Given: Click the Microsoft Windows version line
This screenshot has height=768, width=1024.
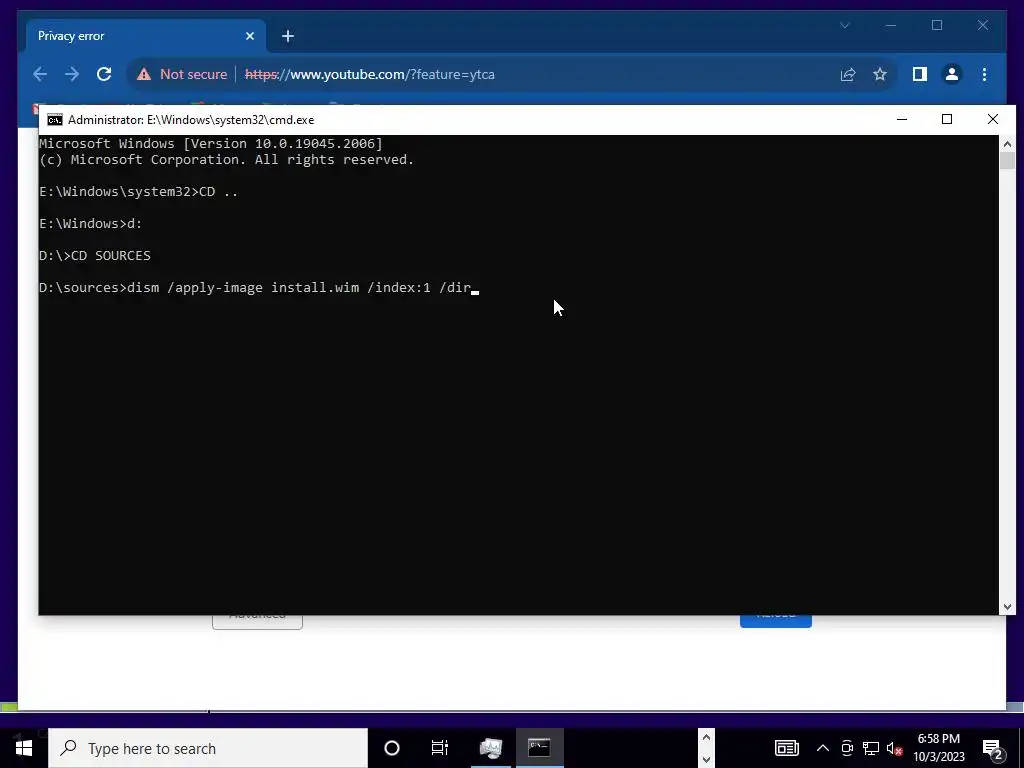Looking at the screenshot, I should [211, 144].
